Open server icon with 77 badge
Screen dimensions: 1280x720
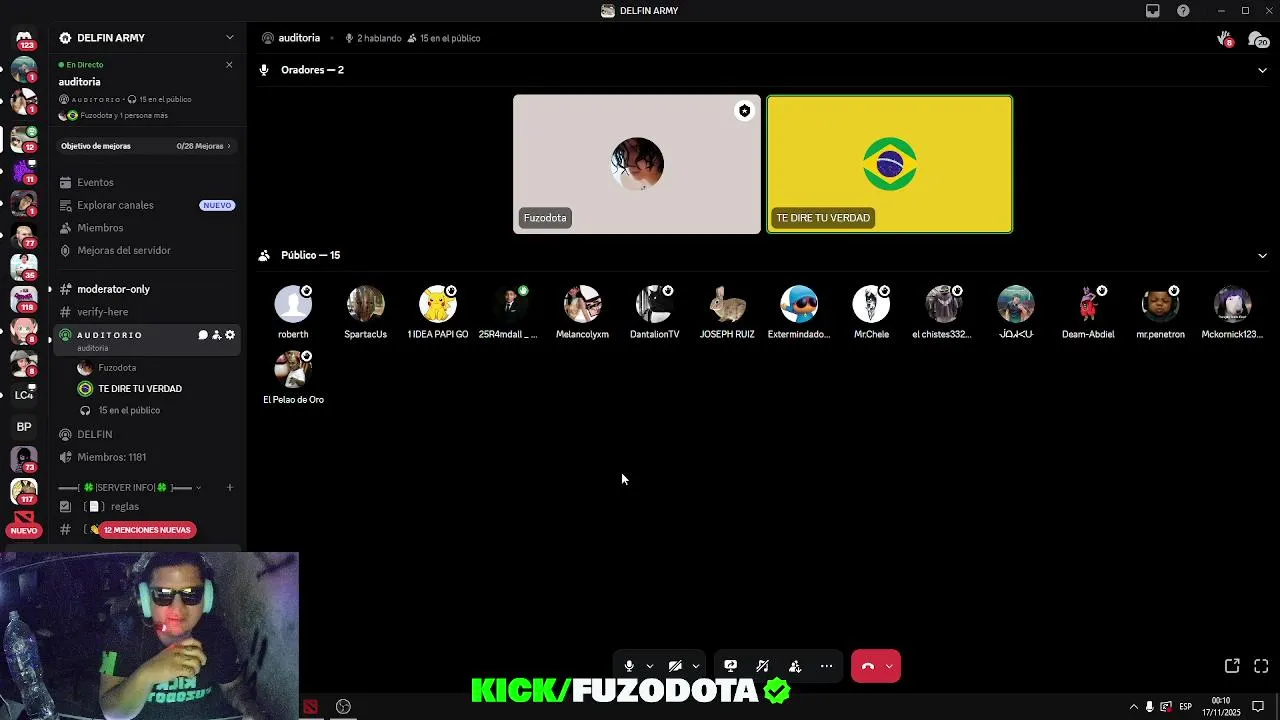pyautogui.click(x=24, y=235)
